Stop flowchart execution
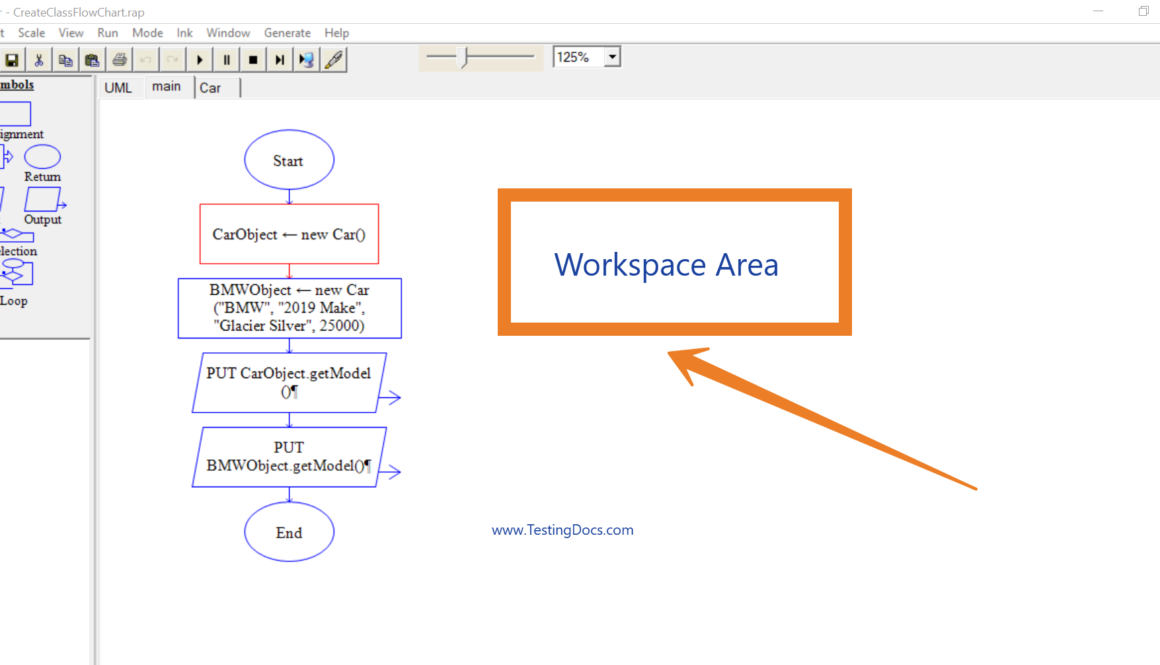1160x665 pixels. click(x=253, y=60)
